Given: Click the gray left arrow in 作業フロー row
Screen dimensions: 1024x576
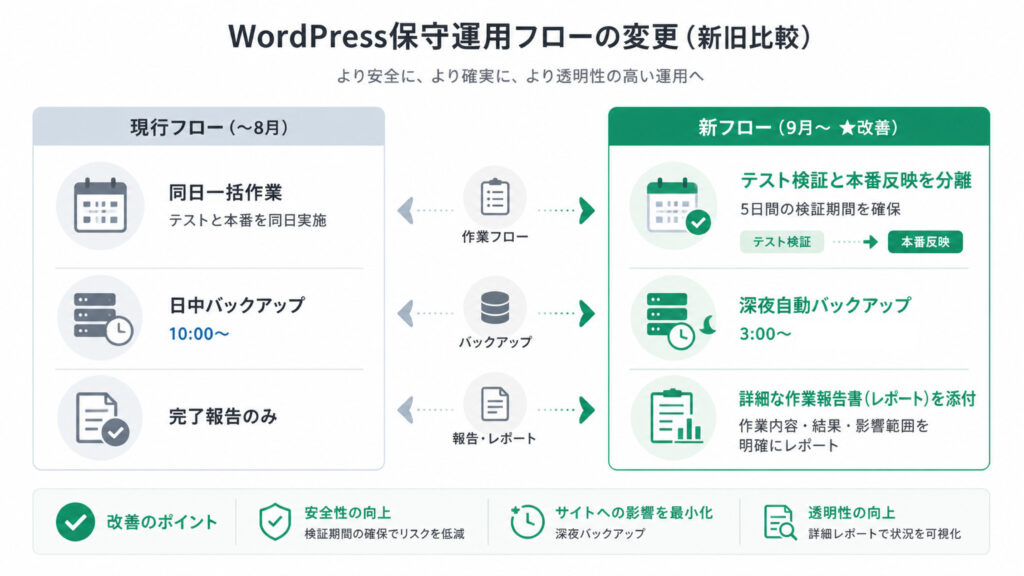Looking at the screenshot, I should tap(406, 210).
